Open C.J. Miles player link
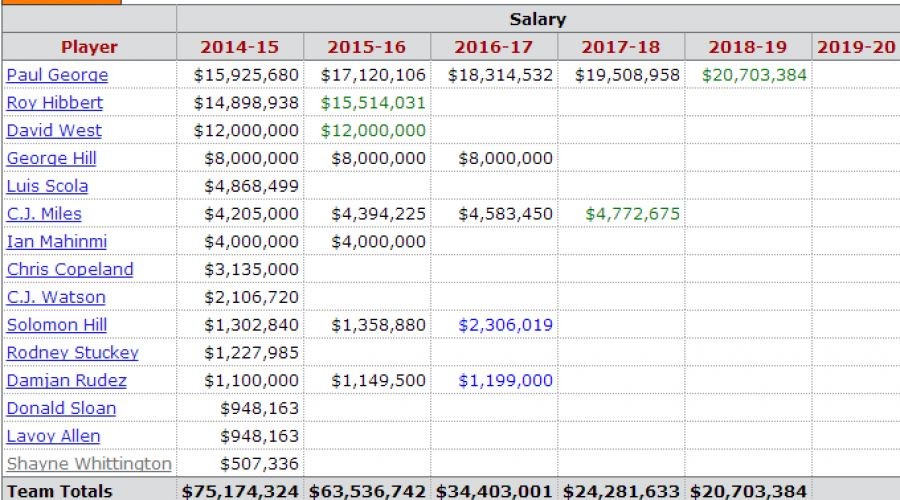Viewport: 900px width, 500px height. point(44,214)
